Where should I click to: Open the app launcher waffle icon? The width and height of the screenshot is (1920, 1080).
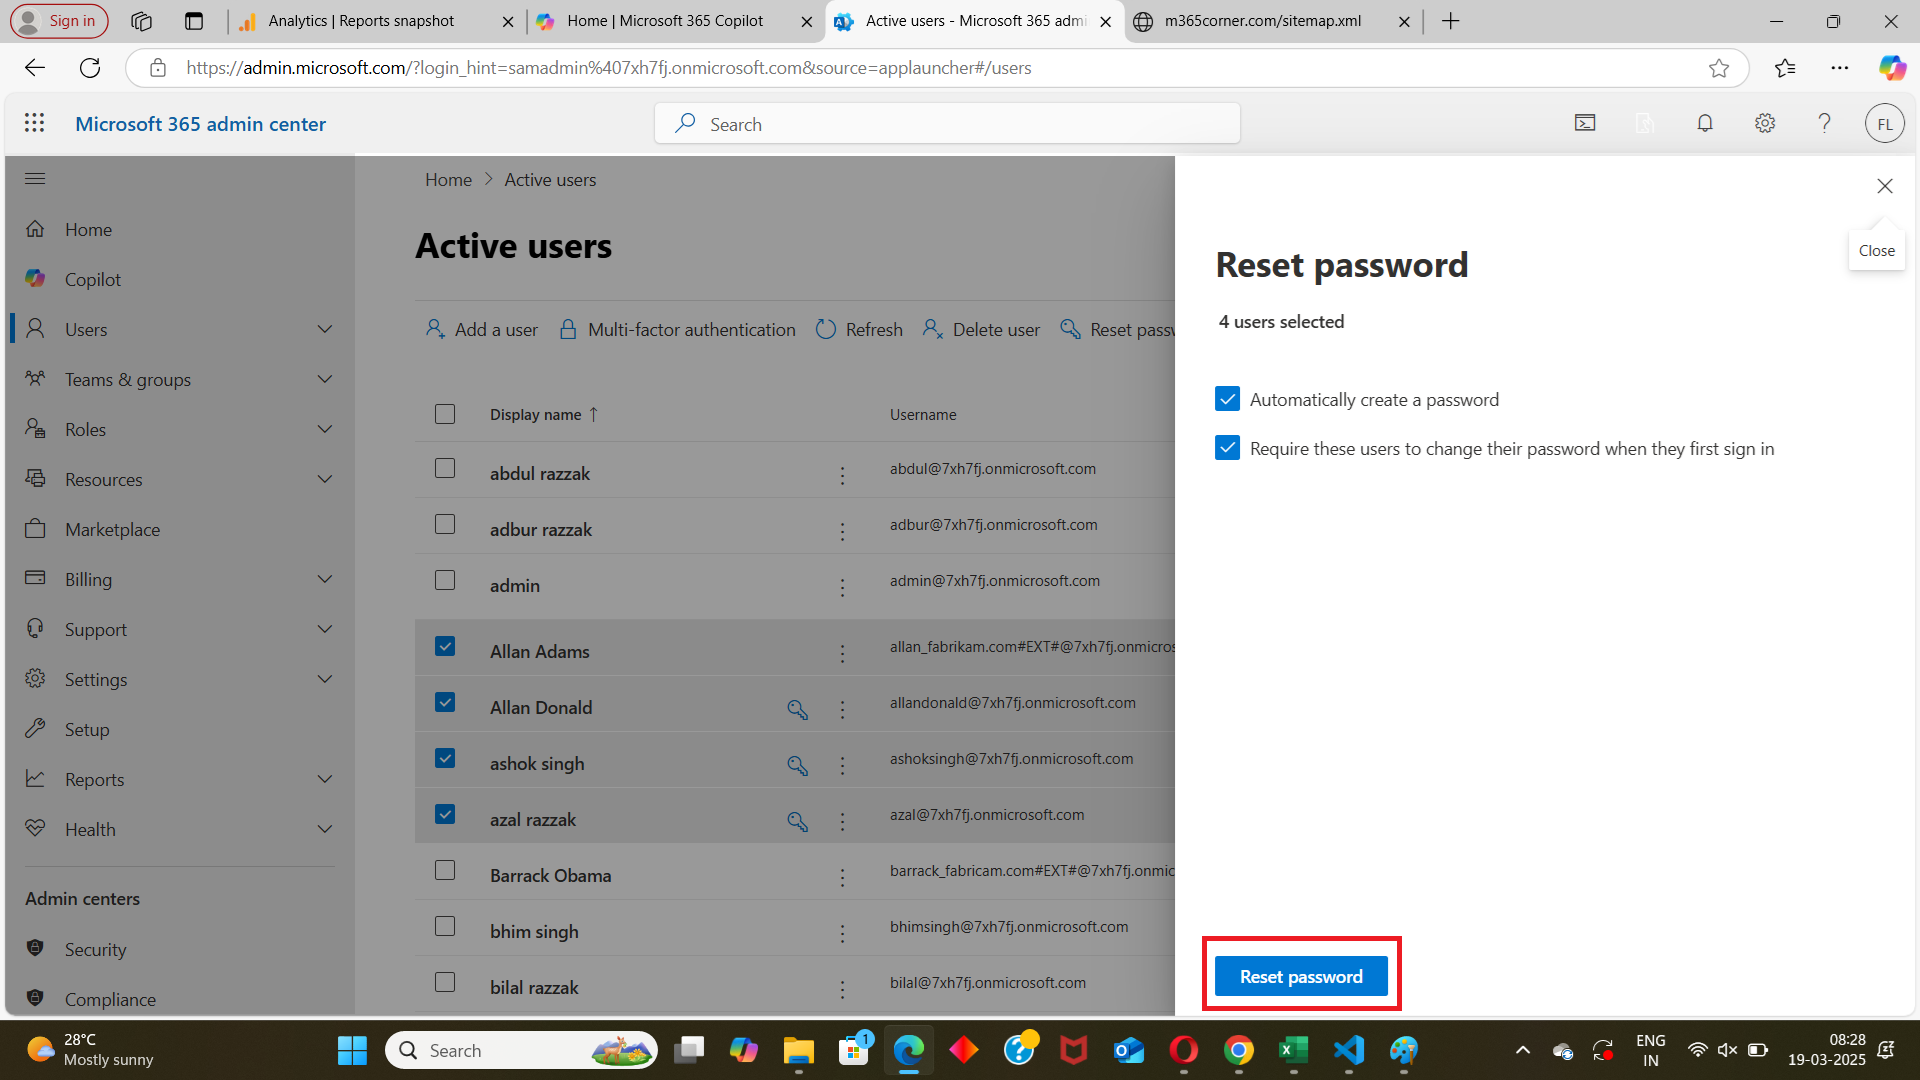click(35, 123)
